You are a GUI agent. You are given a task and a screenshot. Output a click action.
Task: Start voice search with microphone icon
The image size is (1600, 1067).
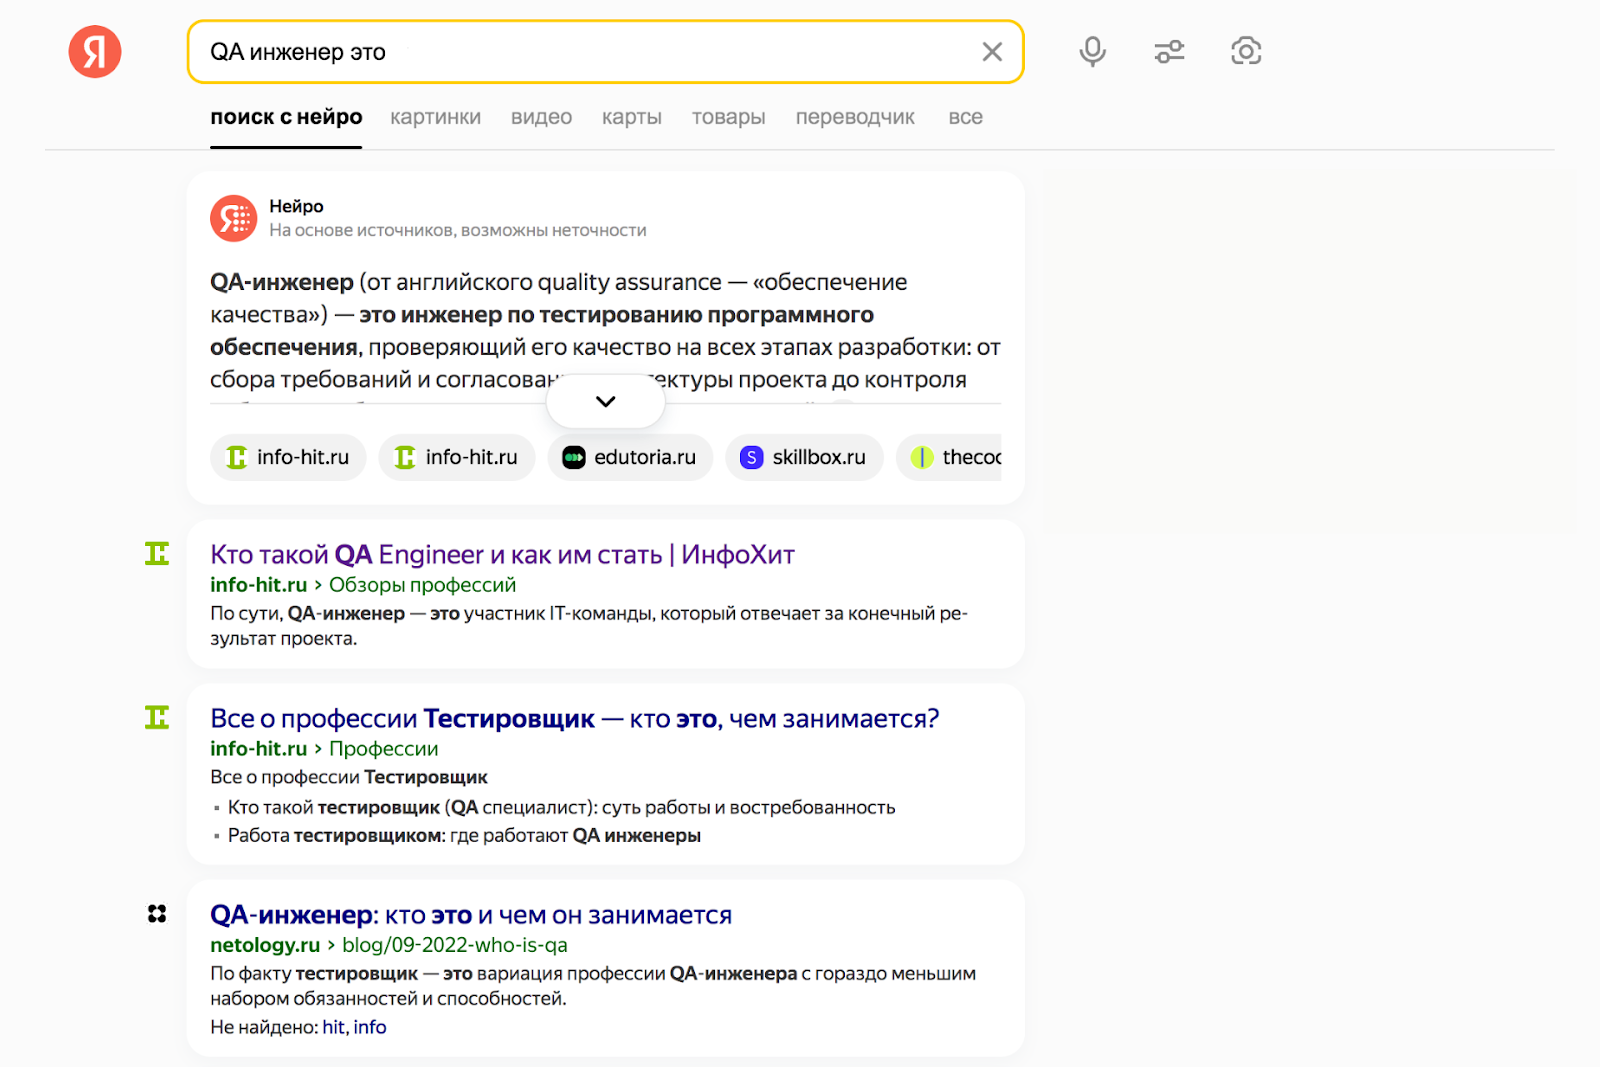point(1093,51)
